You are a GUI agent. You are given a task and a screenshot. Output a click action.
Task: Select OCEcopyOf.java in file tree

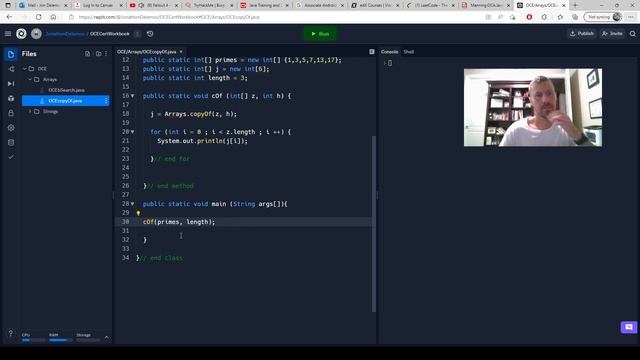pos(65,101)
